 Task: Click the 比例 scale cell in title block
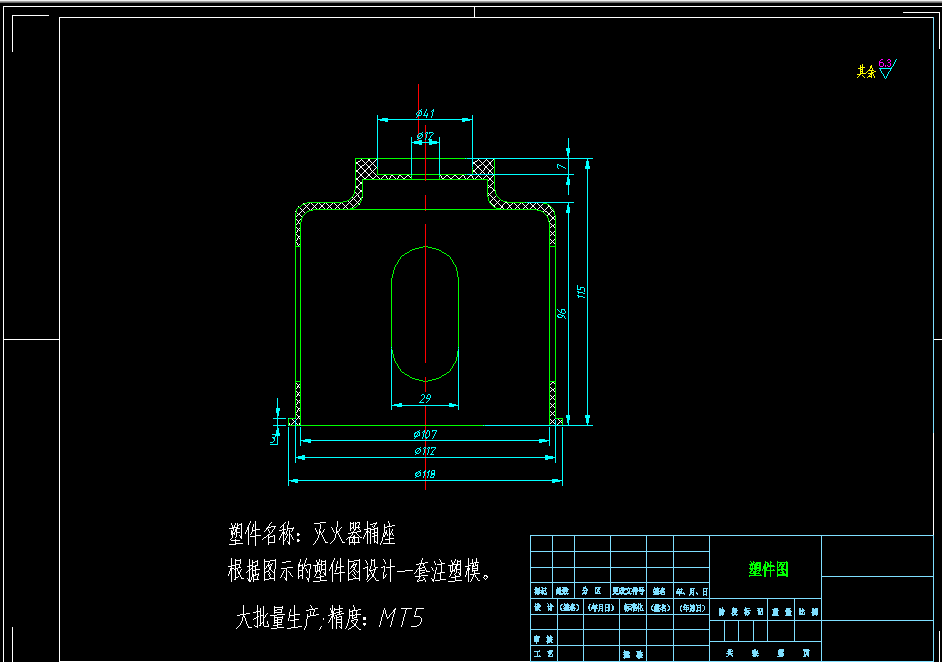tap(807, 611)
